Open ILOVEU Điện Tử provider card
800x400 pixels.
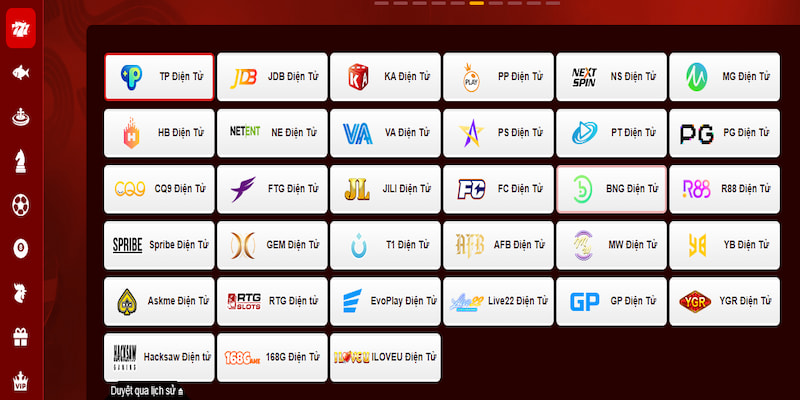point(385,357)
